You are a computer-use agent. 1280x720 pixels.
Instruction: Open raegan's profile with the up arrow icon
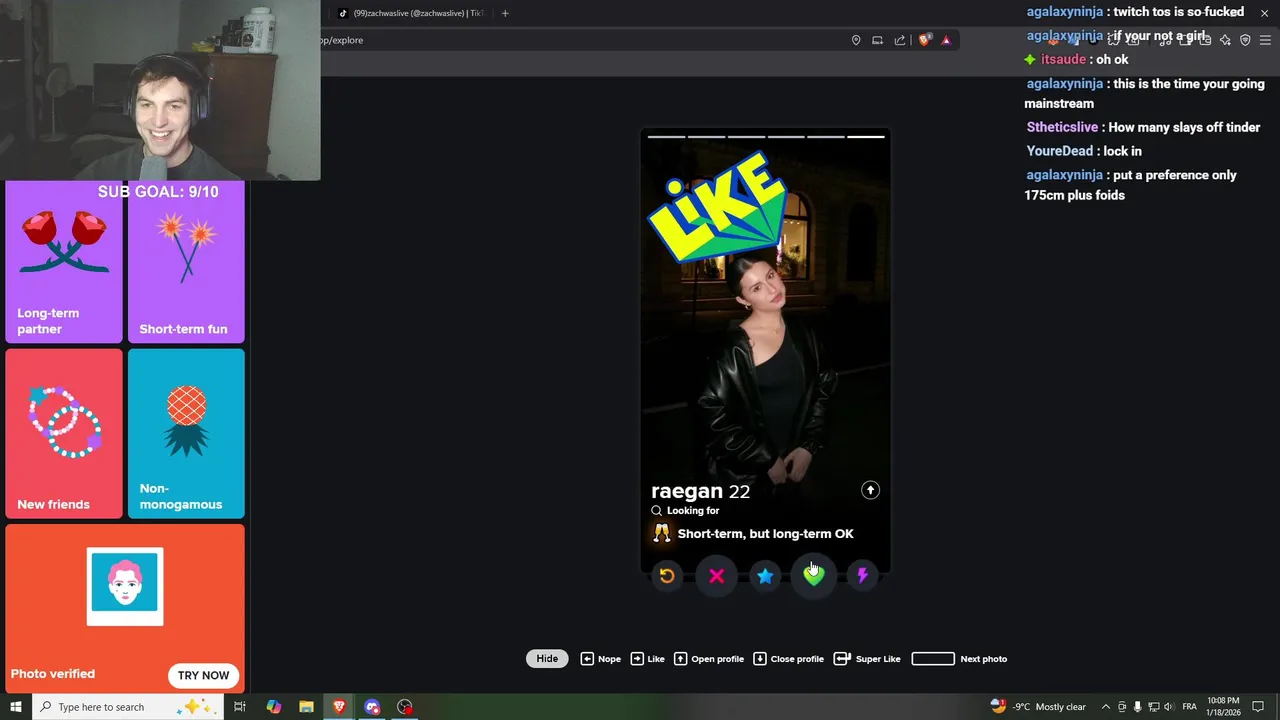(870, 490)
